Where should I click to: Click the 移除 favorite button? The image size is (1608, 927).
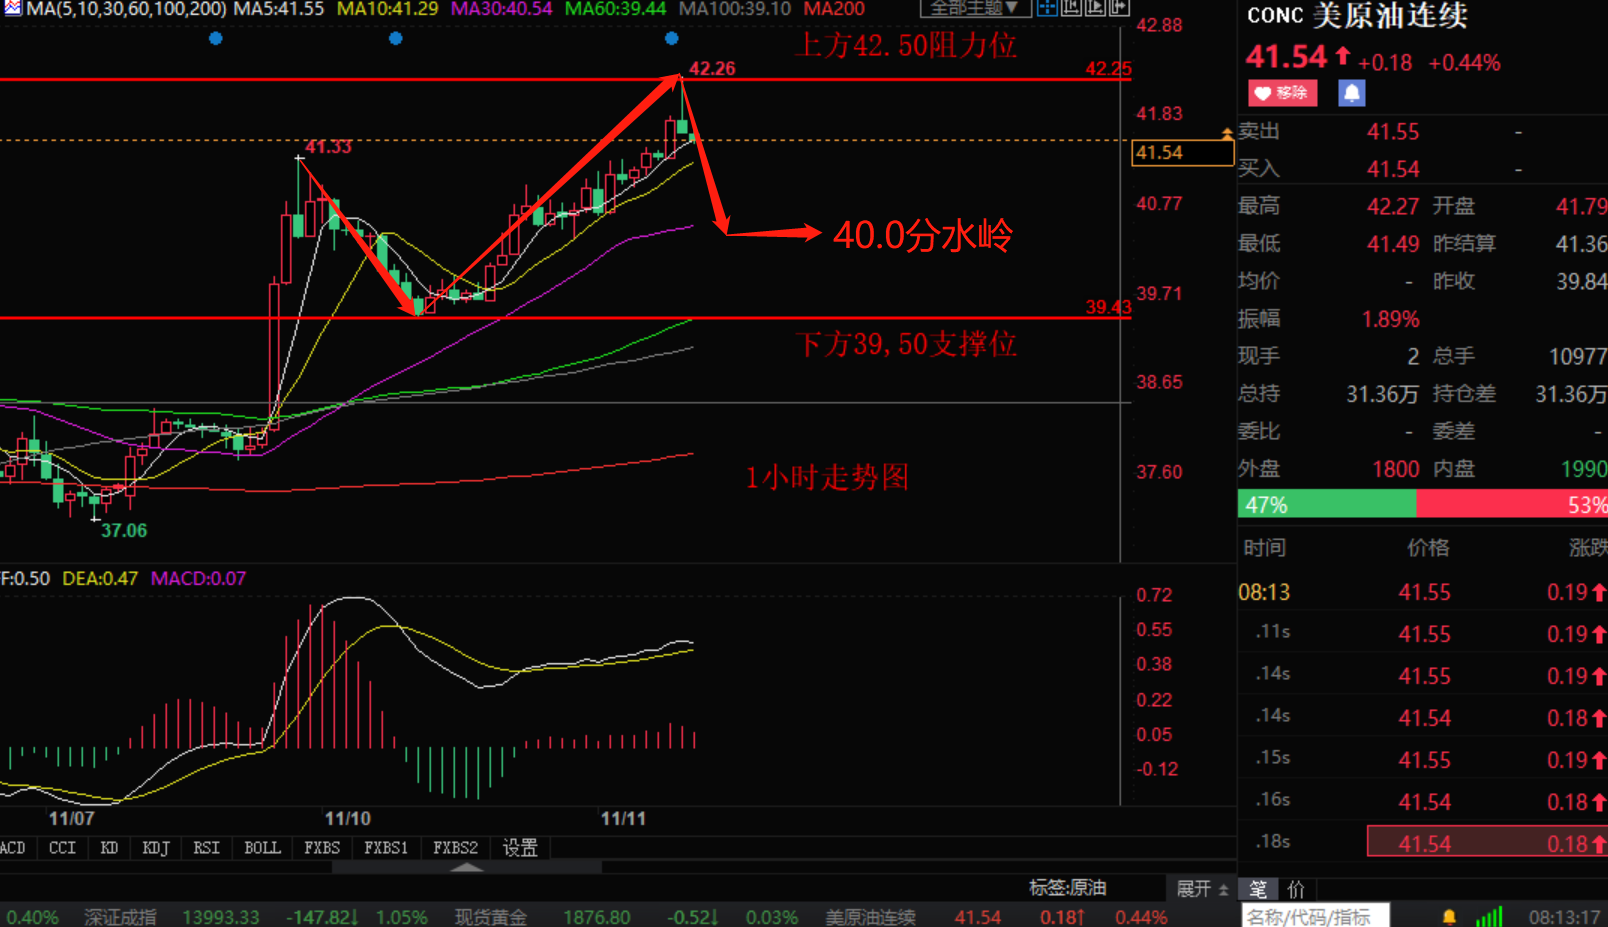(x=1282, y=93)
